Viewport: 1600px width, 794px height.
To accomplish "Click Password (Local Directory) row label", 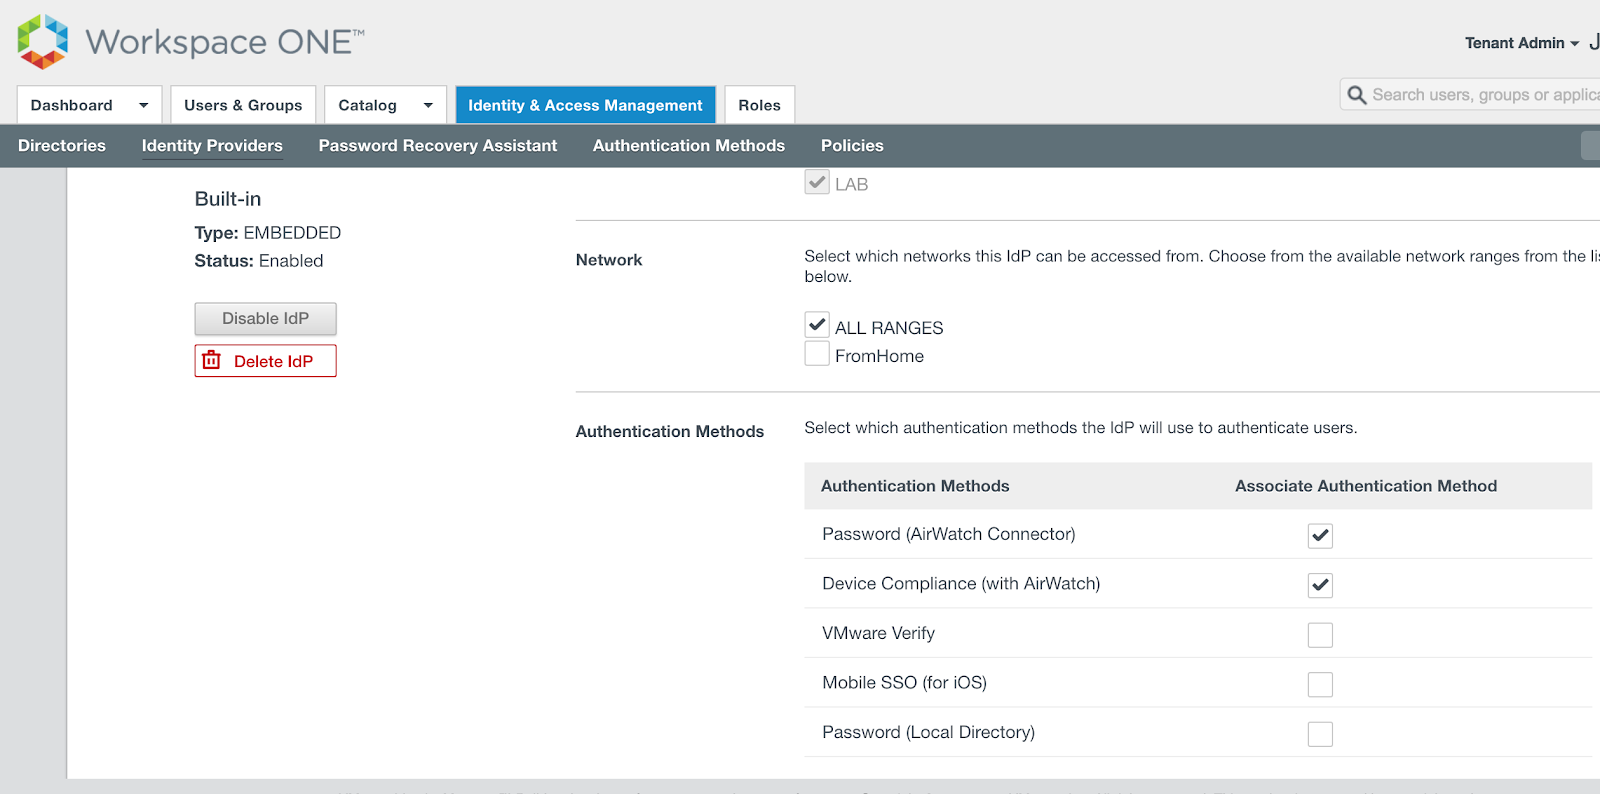I will 928,732.
